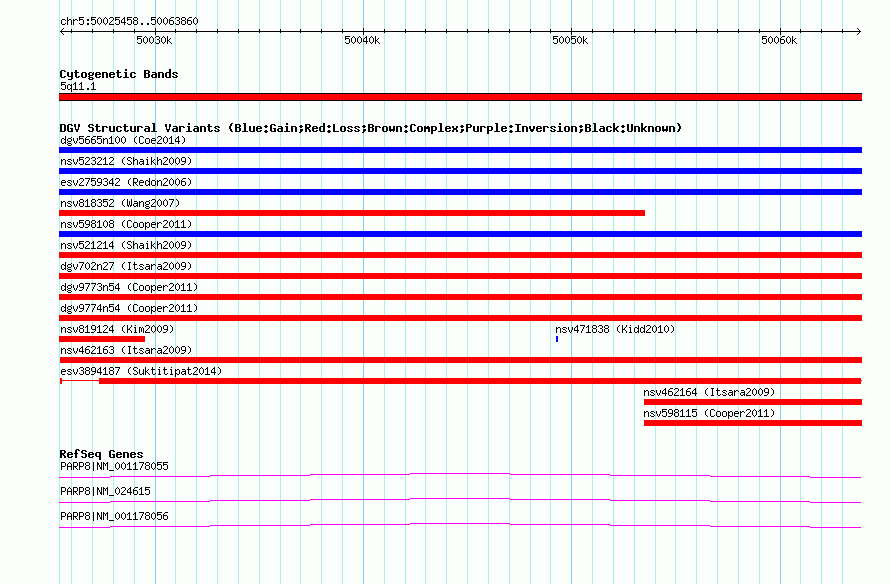This screenshot has width=890, height=584.
Task: Click the right arrow of the ruler
Action: coord(859,31)
